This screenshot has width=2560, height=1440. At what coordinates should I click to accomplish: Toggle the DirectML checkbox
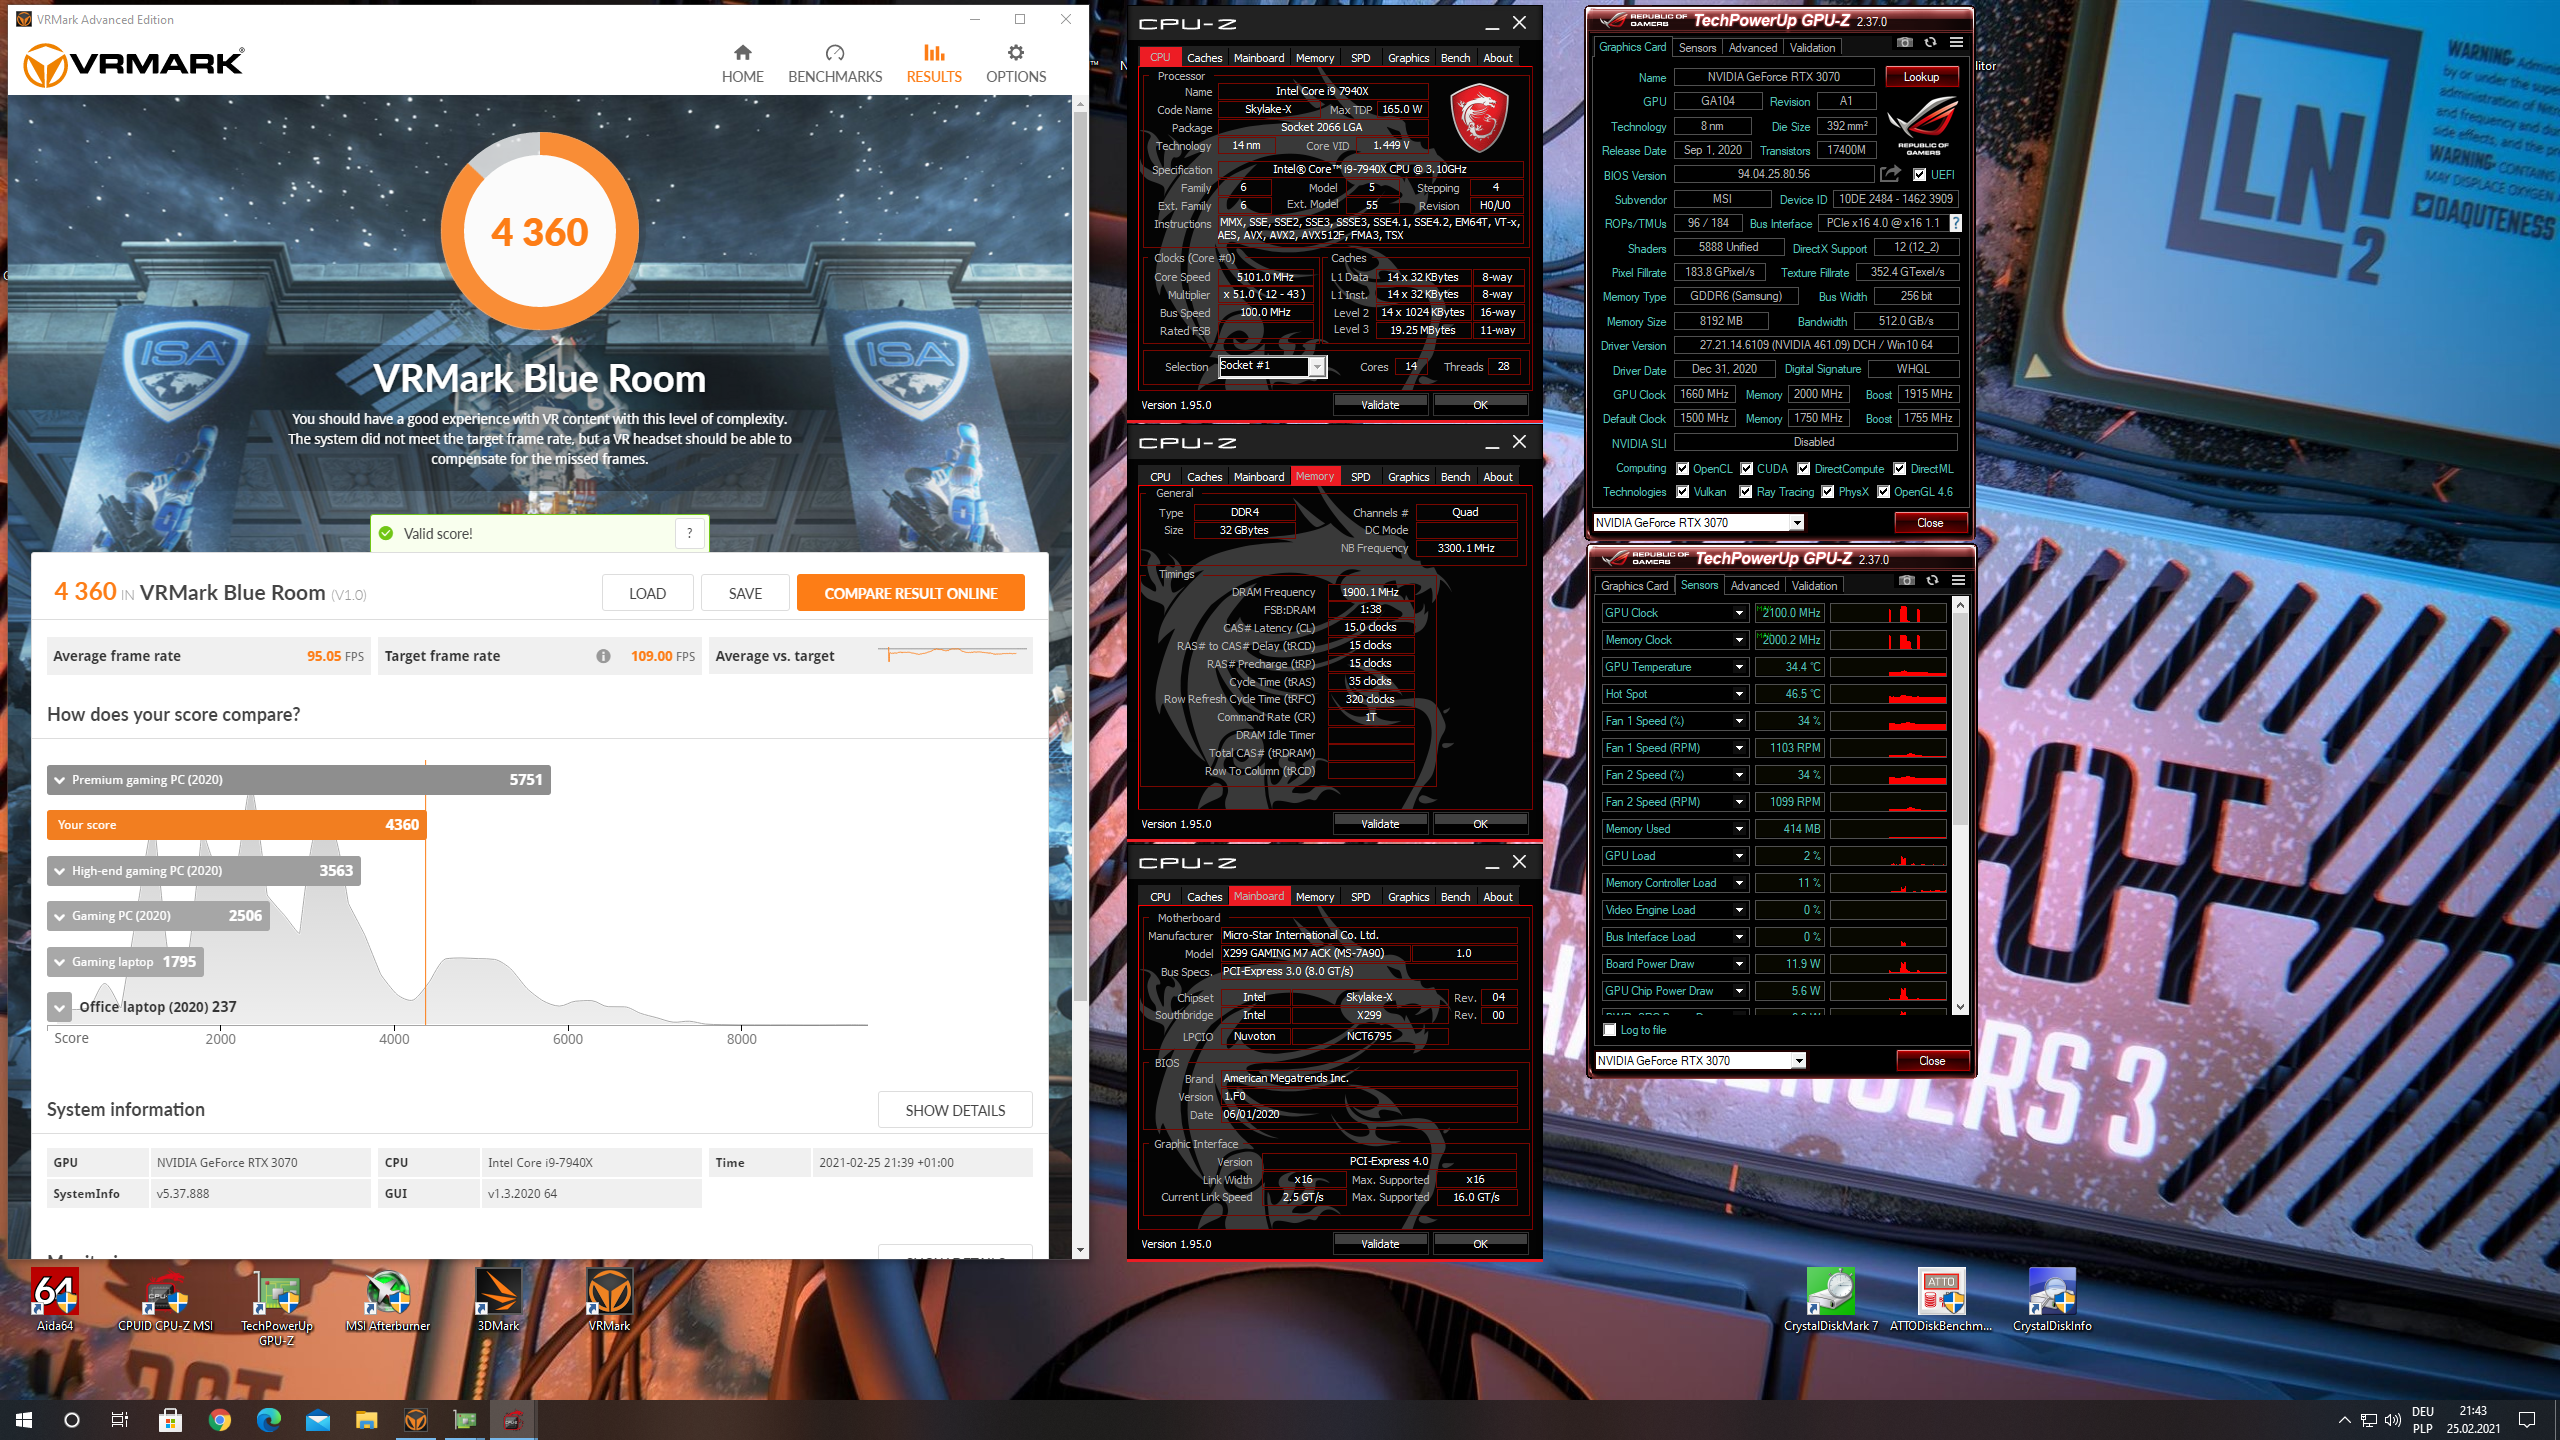[1899, 469]
